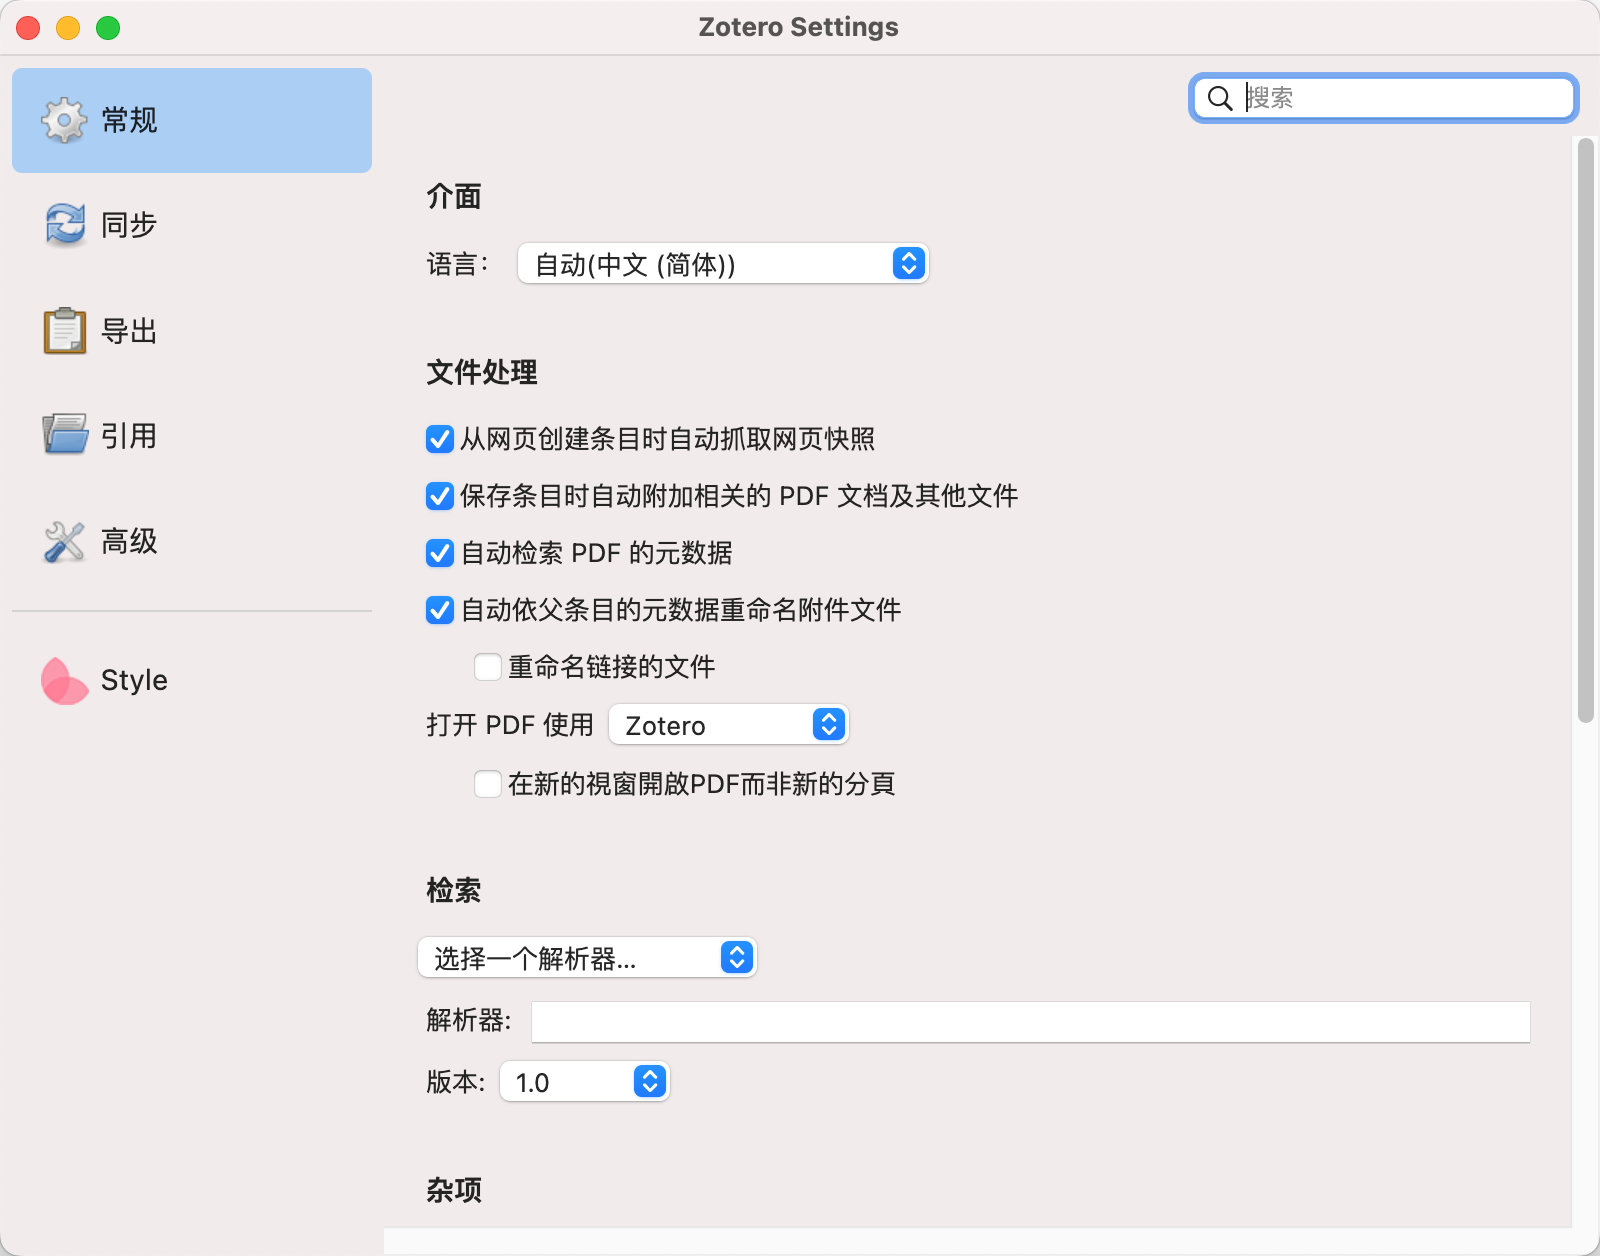Click the vertical scrollbar thumb

(1586, 430)
